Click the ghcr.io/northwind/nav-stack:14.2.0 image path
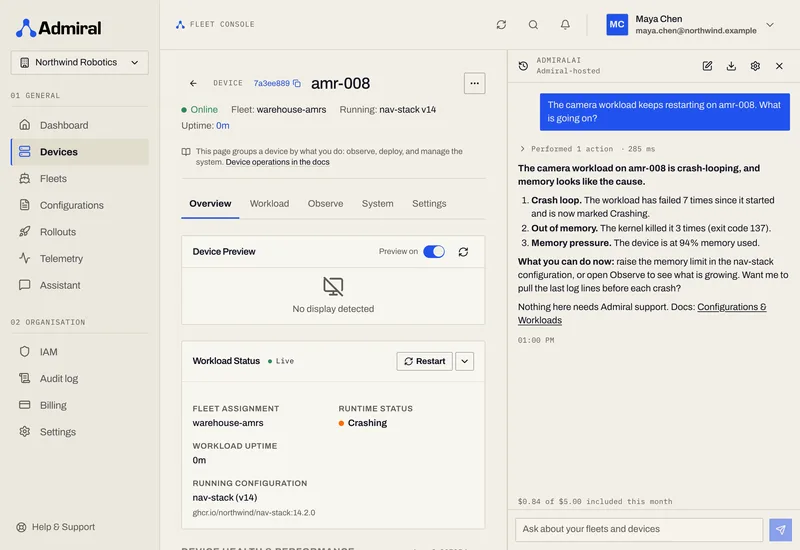 254,513
